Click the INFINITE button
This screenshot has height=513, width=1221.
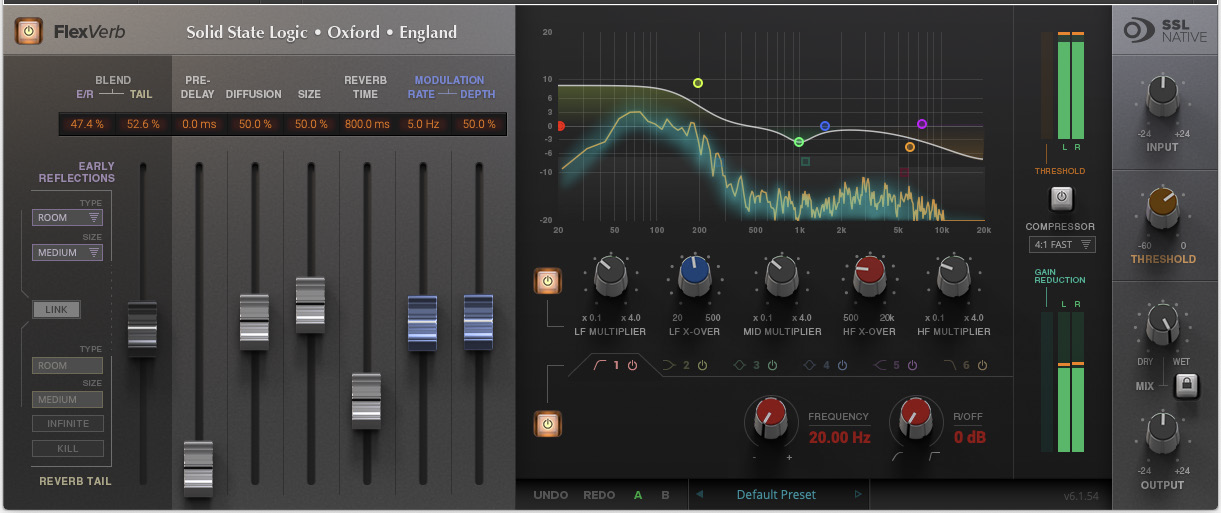[68, 424]
